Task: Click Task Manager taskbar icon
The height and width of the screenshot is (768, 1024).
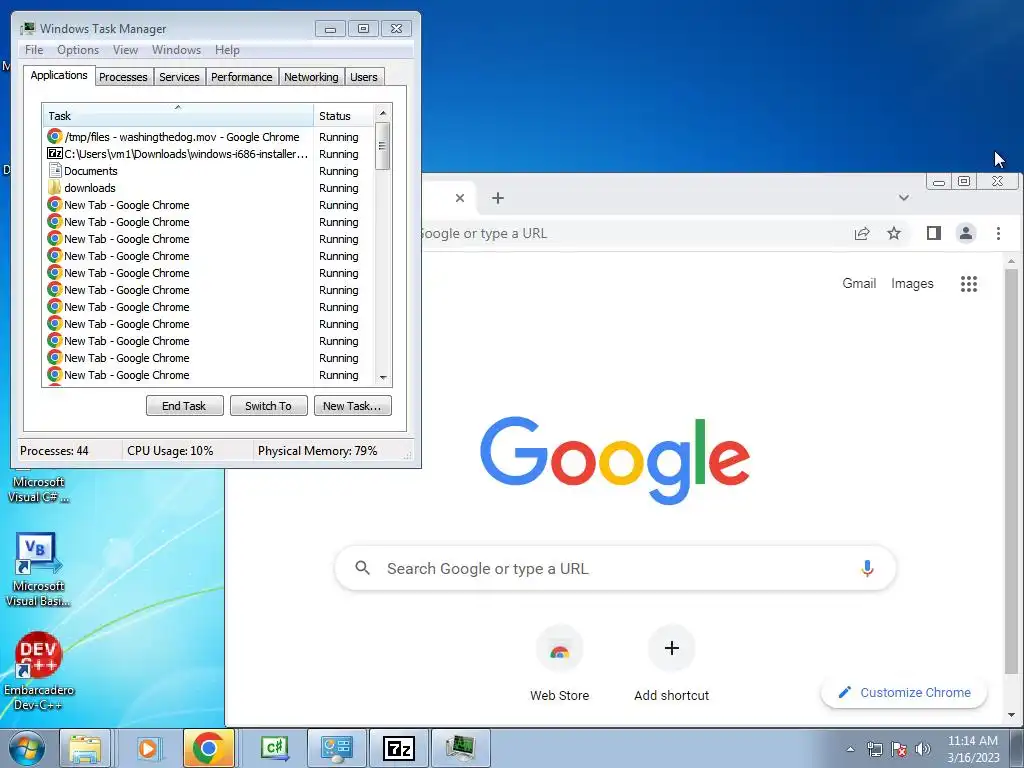Action: pyautogui.click(x=461, y=748)
